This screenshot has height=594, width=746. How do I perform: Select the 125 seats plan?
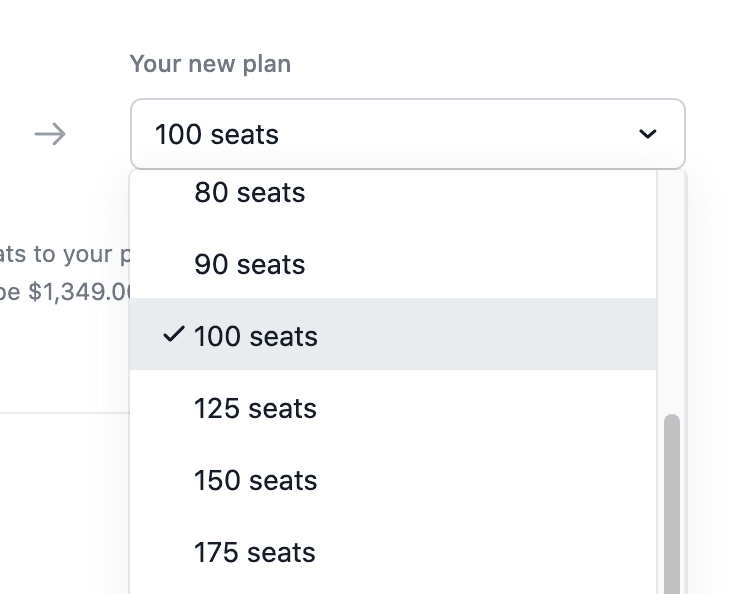pos(255,408)
